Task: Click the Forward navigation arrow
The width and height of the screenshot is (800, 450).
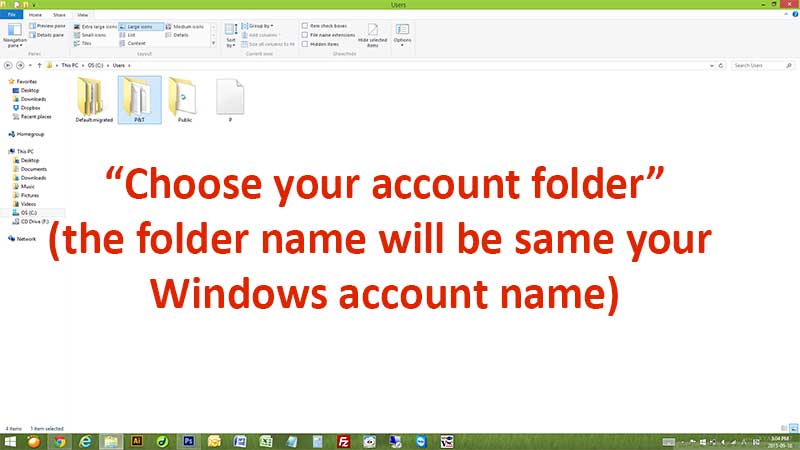Action: pyautogui.click(x=20, y=65)
